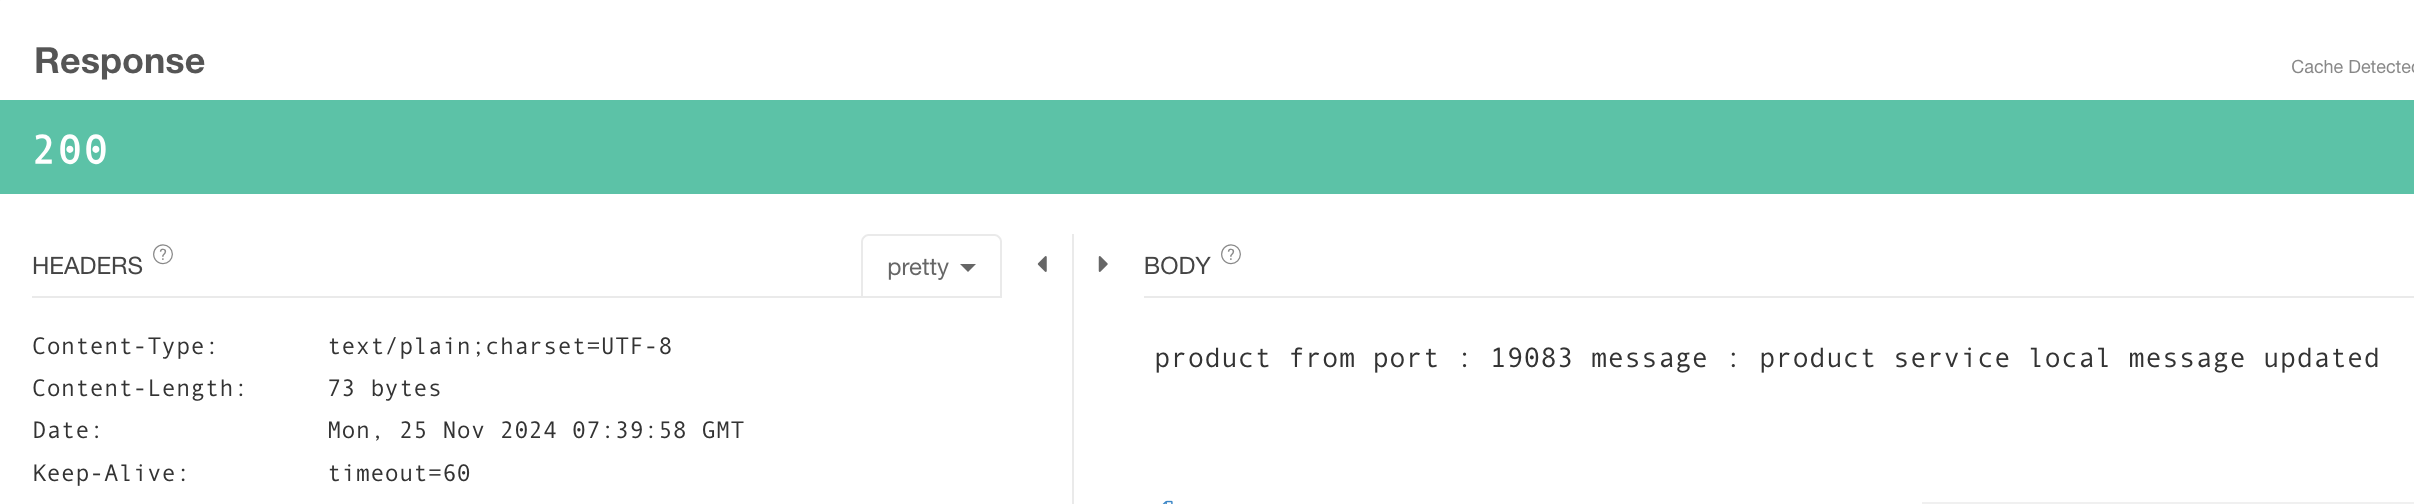Click the Cache Detected label
2414x504 pixels.
click(2352, 67)
